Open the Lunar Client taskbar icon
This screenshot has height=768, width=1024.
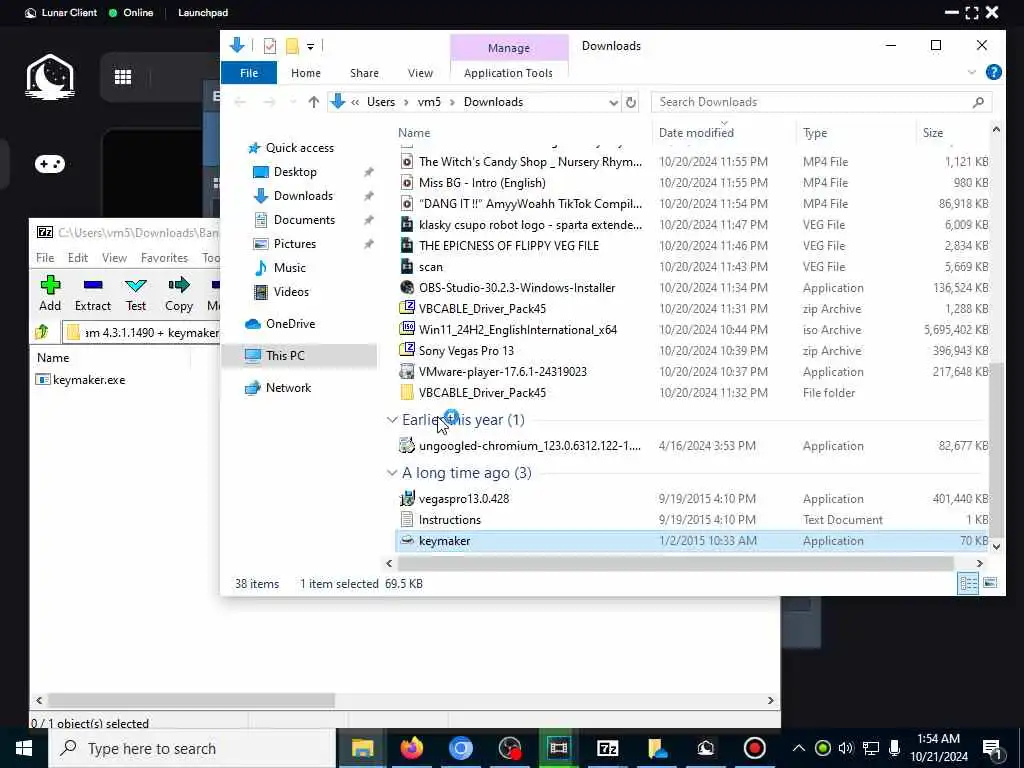[705, 748]
